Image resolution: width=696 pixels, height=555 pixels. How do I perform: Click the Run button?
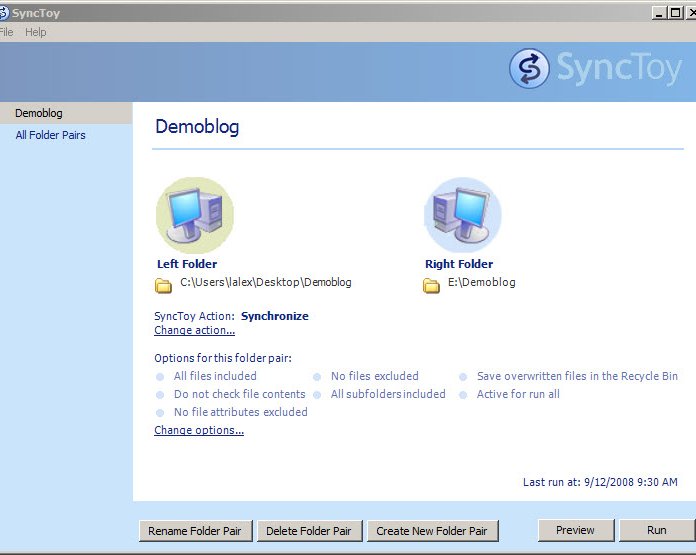[x=657, y=530]
